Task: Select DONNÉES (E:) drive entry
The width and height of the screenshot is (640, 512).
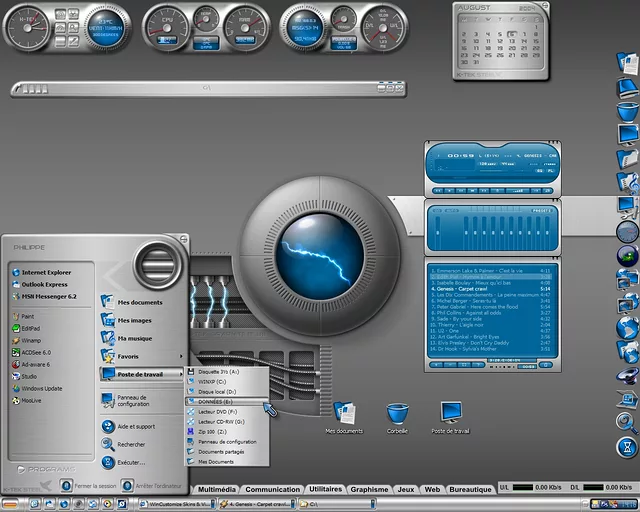Action: coord(217,401)
